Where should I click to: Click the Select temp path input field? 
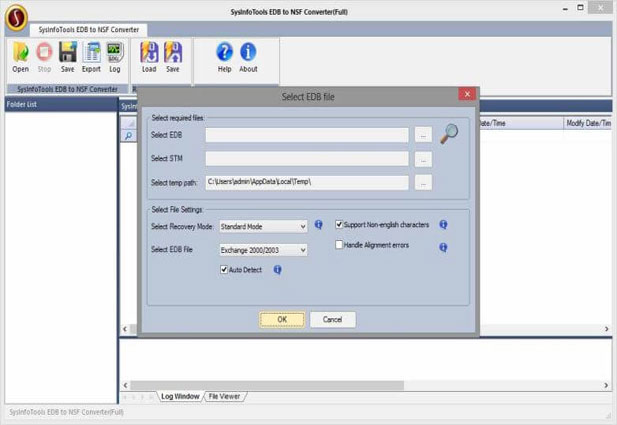tap(307, 183)
